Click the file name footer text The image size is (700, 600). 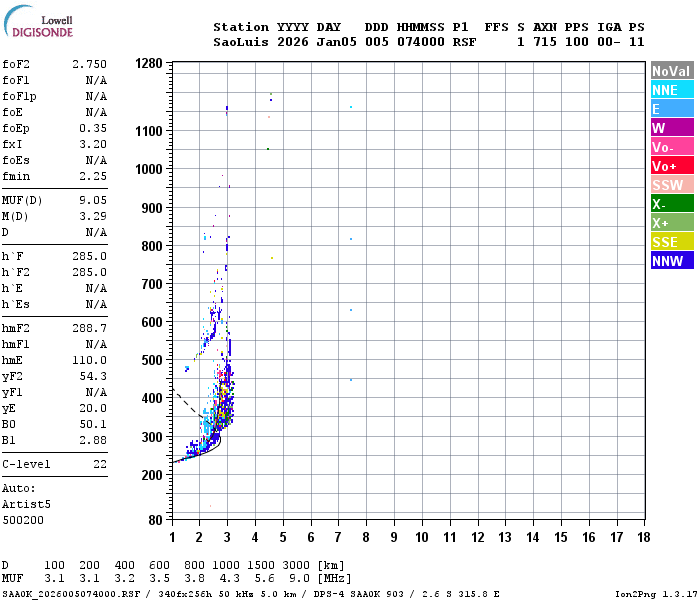[x=71, y=594]
